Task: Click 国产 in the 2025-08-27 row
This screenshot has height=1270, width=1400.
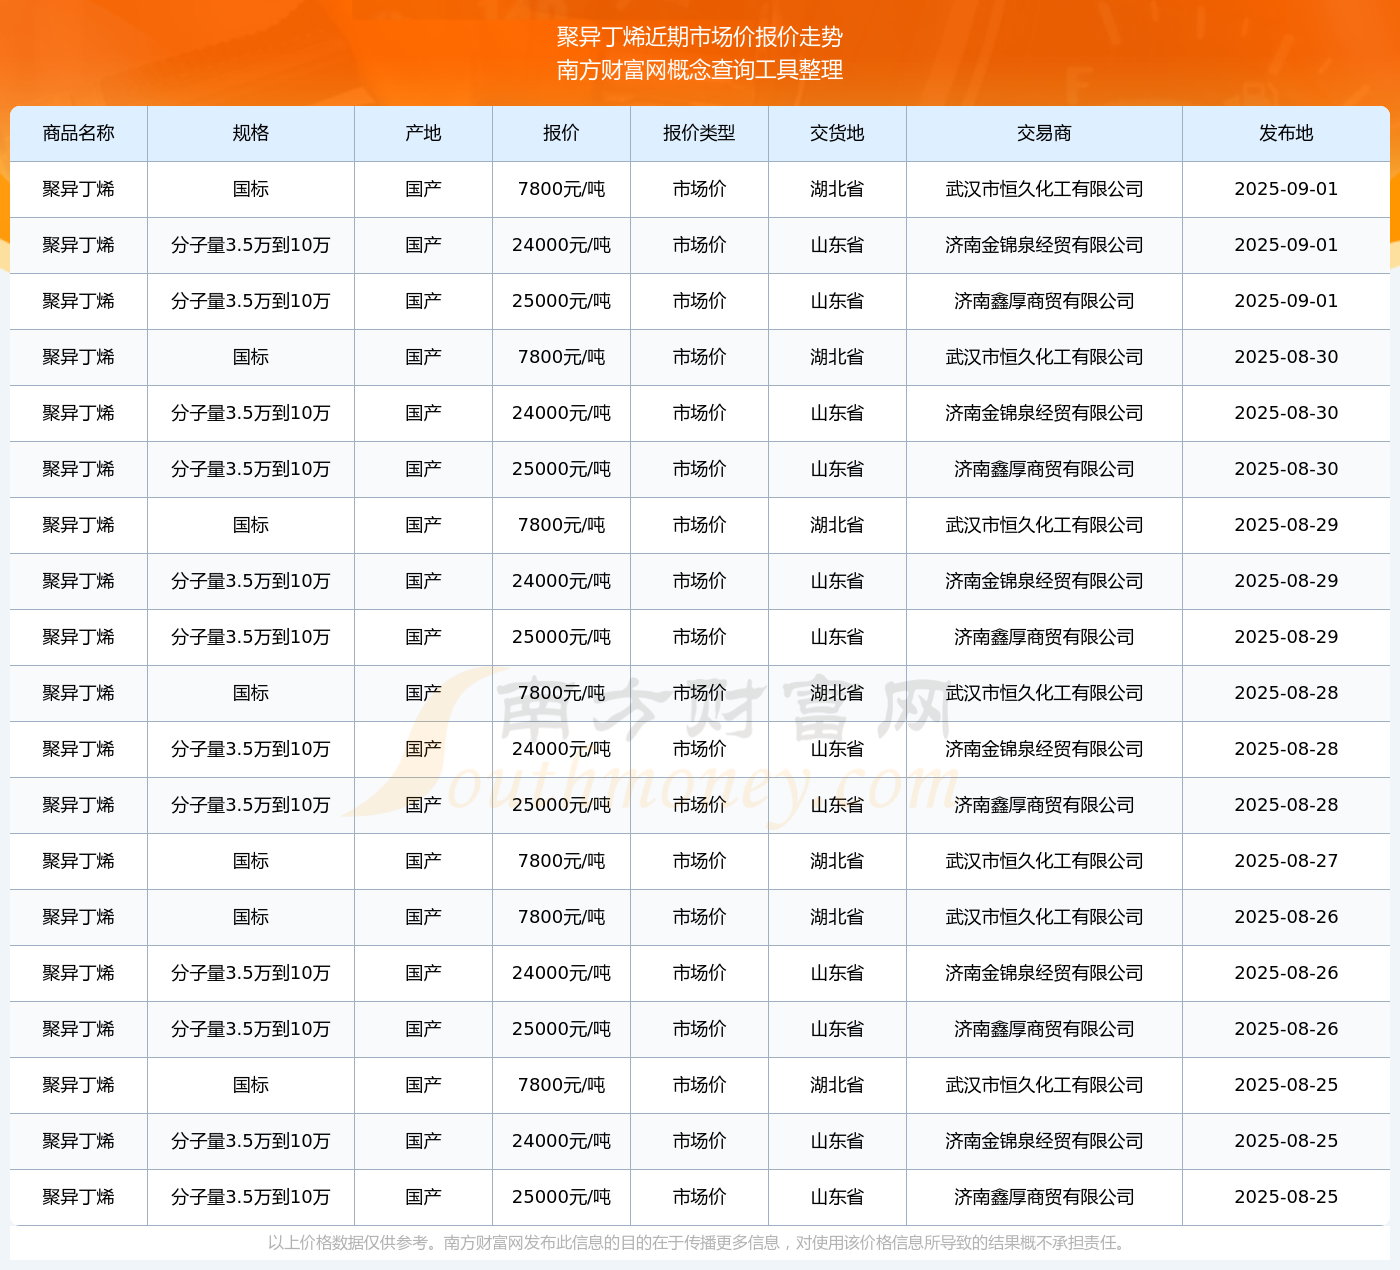Action: 423,861
